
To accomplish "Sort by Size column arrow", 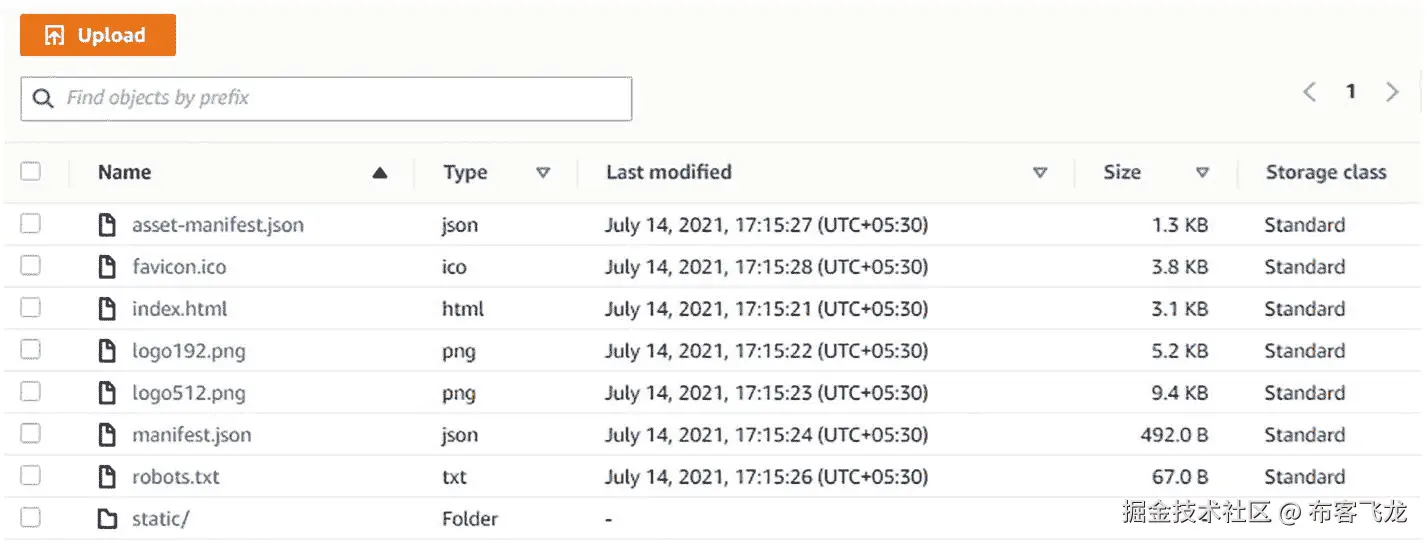I will pos(1203,172).
